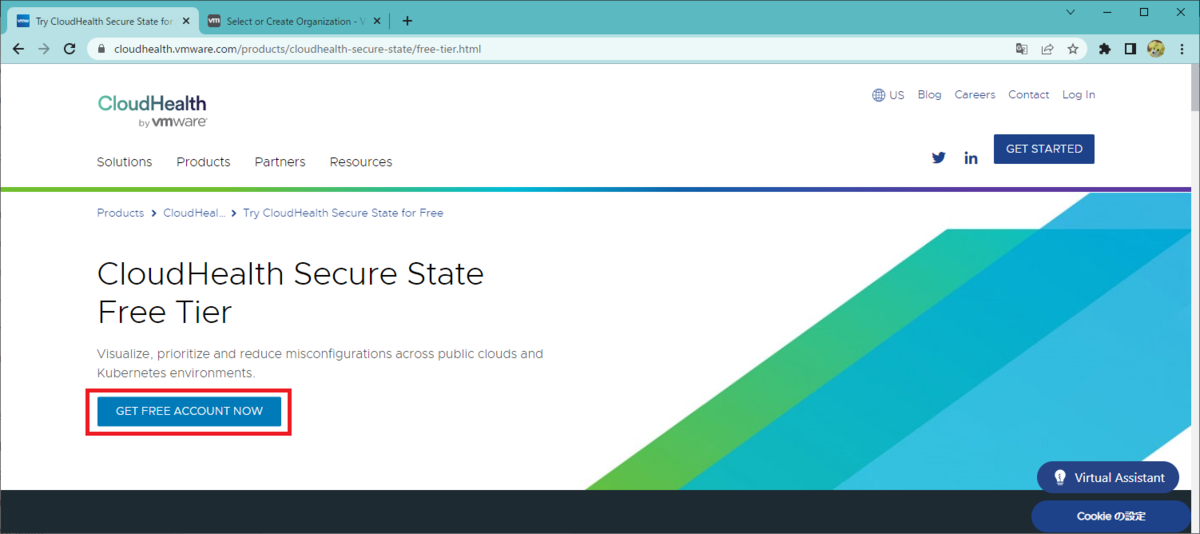Open Chrome three-dot menu

pos(1182,48)
